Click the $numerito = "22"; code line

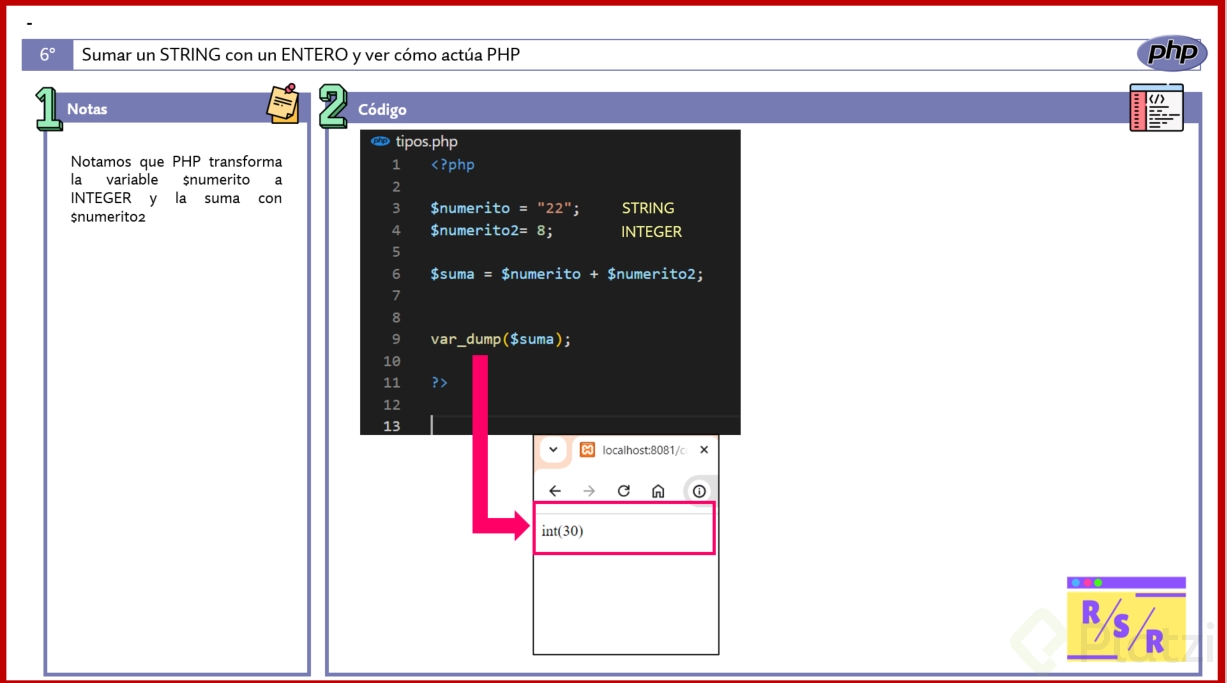point(505,208)
